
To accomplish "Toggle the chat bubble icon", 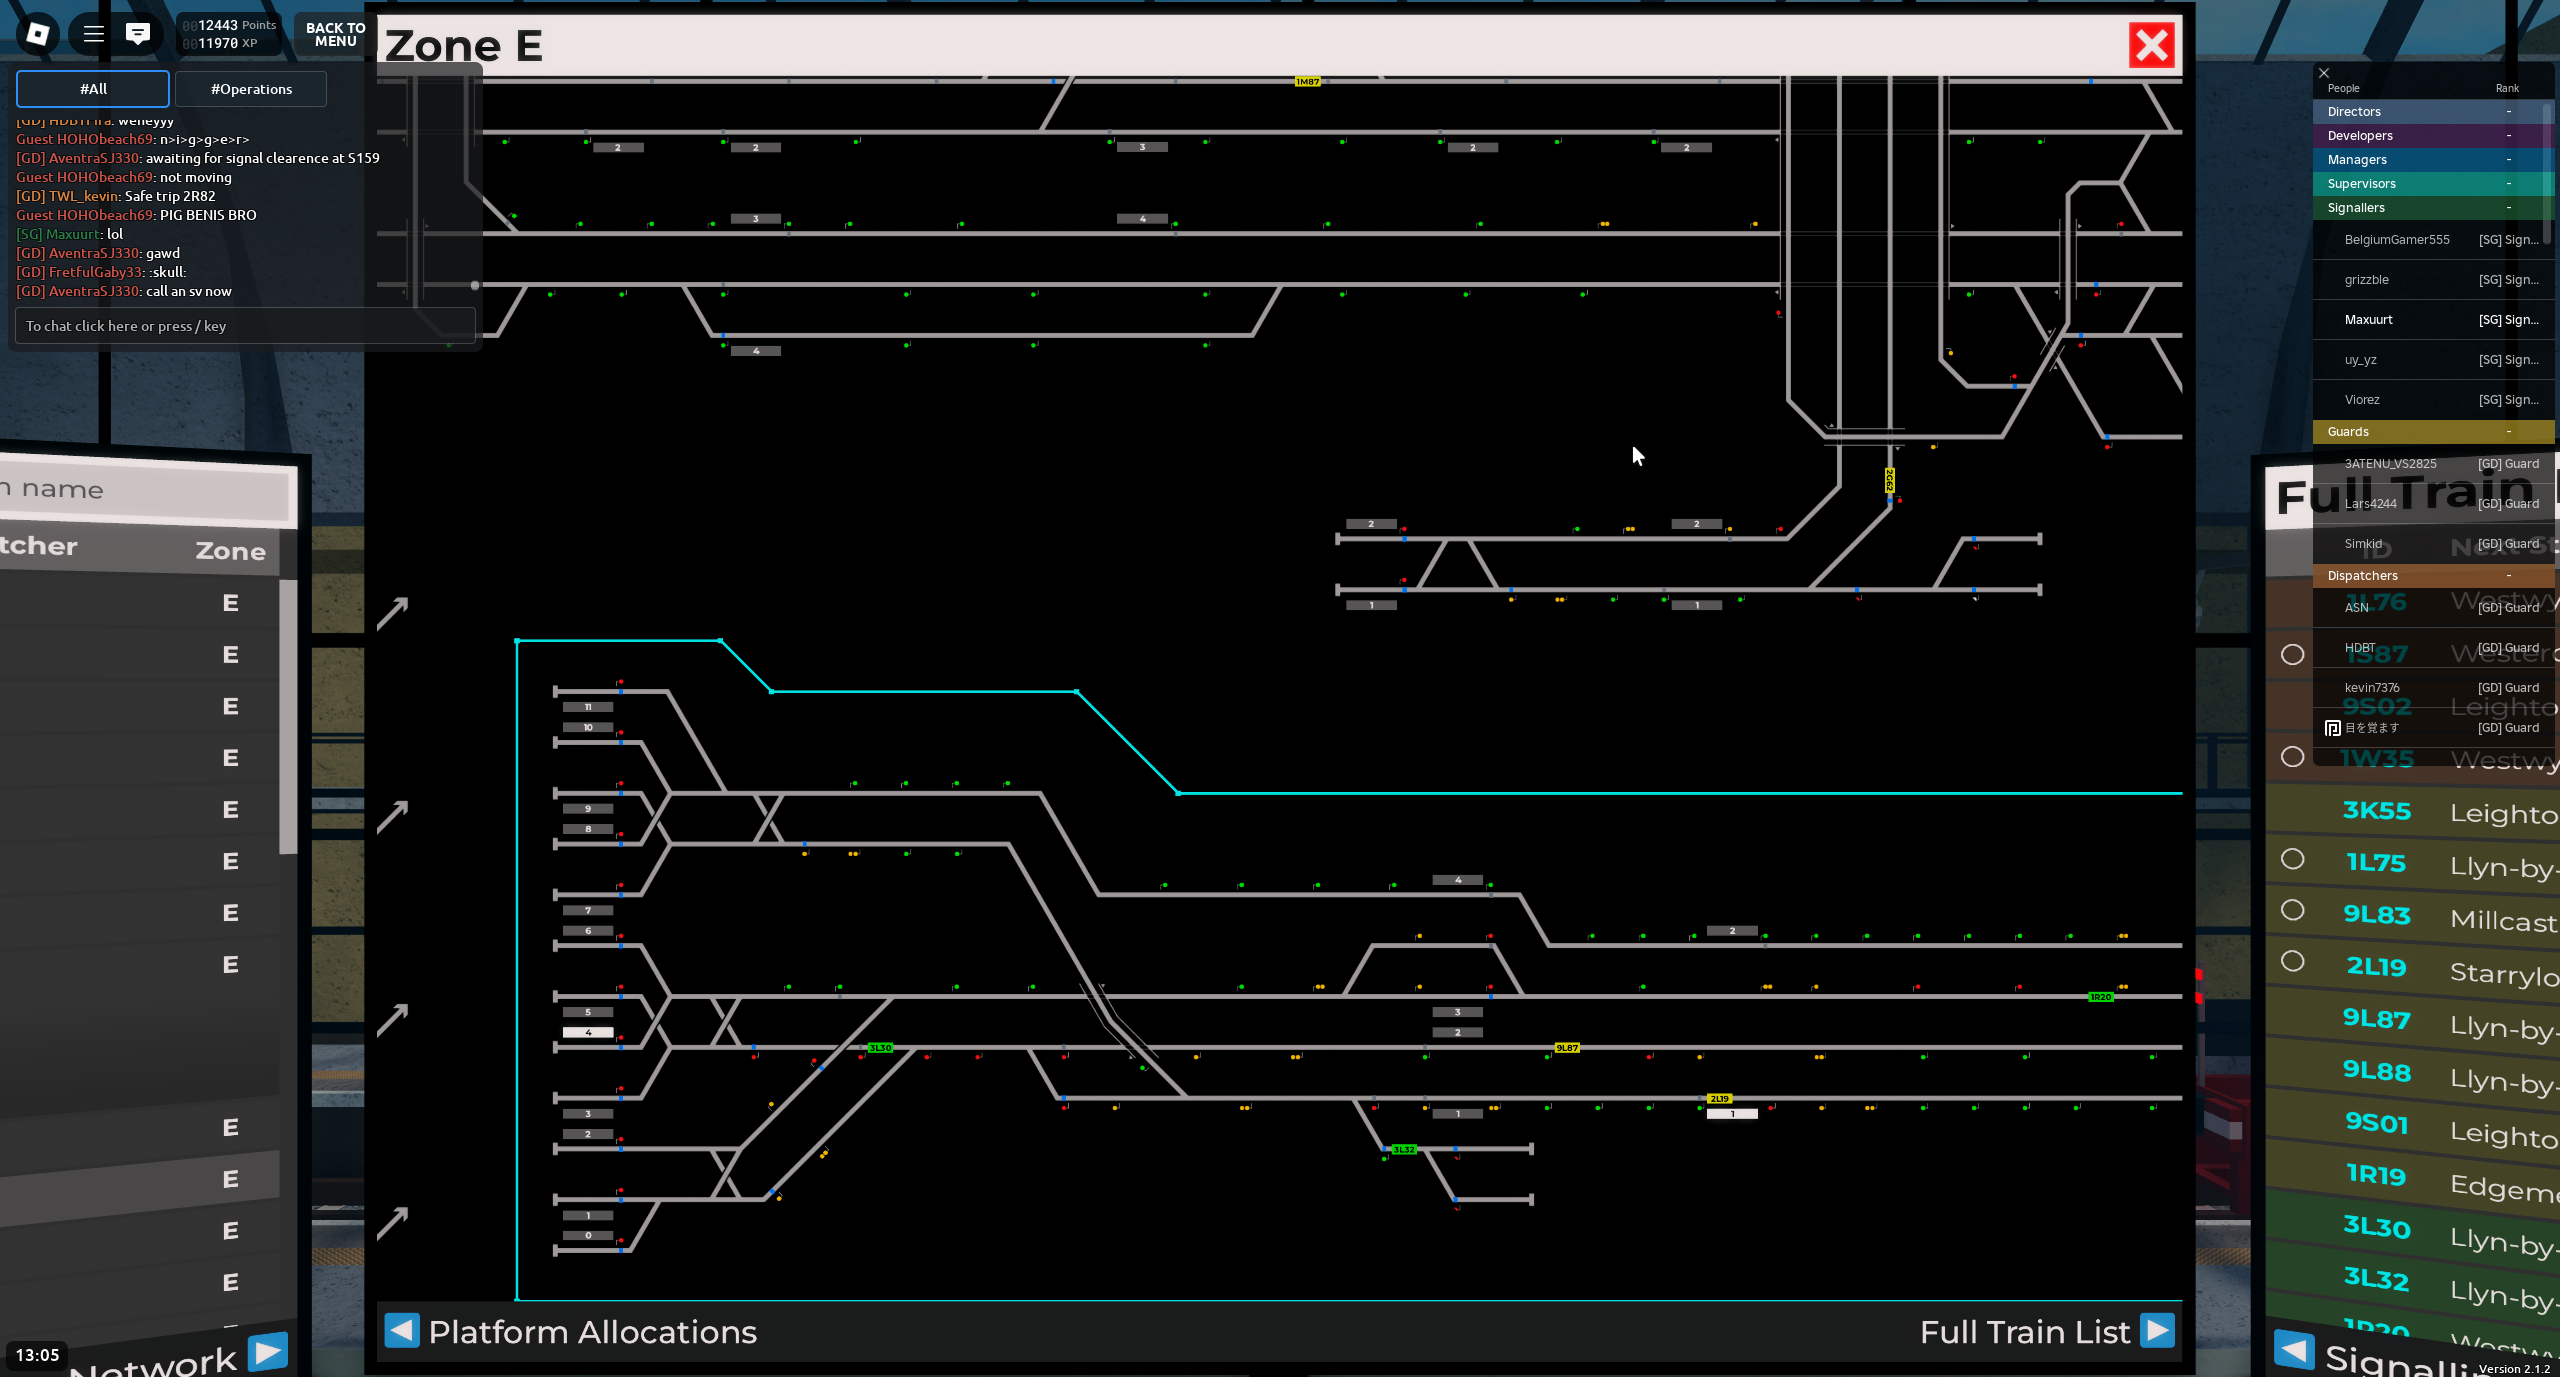I will (138, 34).
